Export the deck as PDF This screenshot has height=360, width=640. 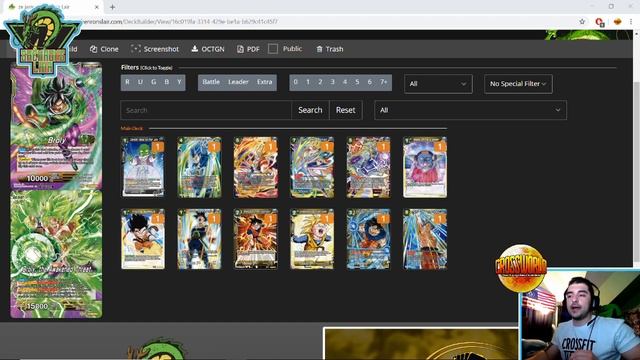click(248, 49)
